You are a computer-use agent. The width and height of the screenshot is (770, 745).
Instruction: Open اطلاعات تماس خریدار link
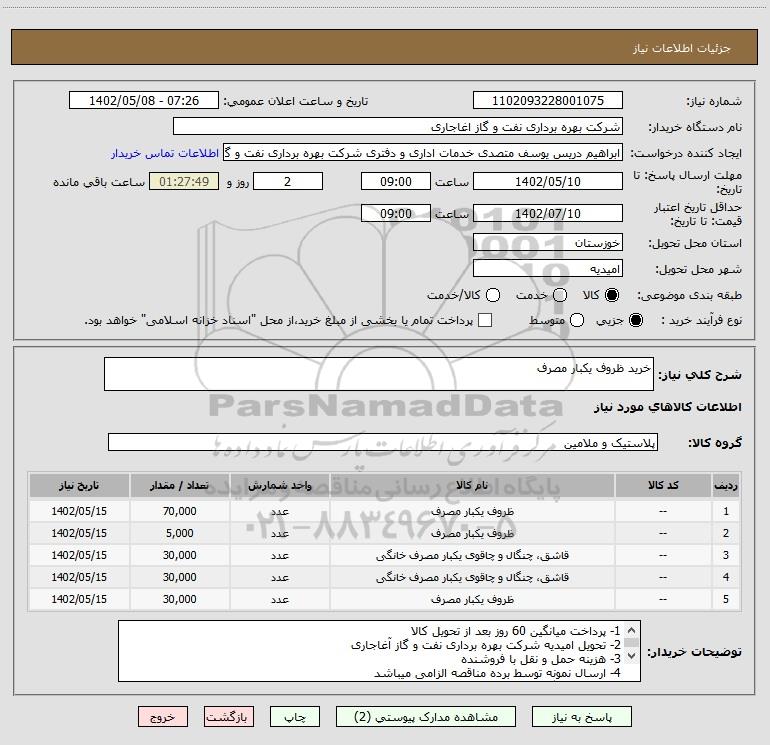tap(165, 153)
